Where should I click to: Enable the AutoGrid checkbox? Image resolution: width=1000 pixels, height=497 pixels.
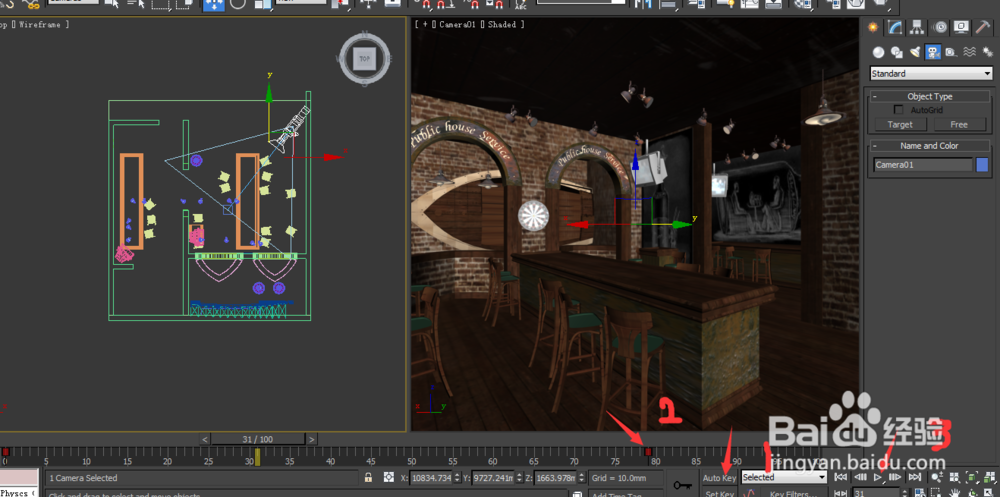pos(899,110)
